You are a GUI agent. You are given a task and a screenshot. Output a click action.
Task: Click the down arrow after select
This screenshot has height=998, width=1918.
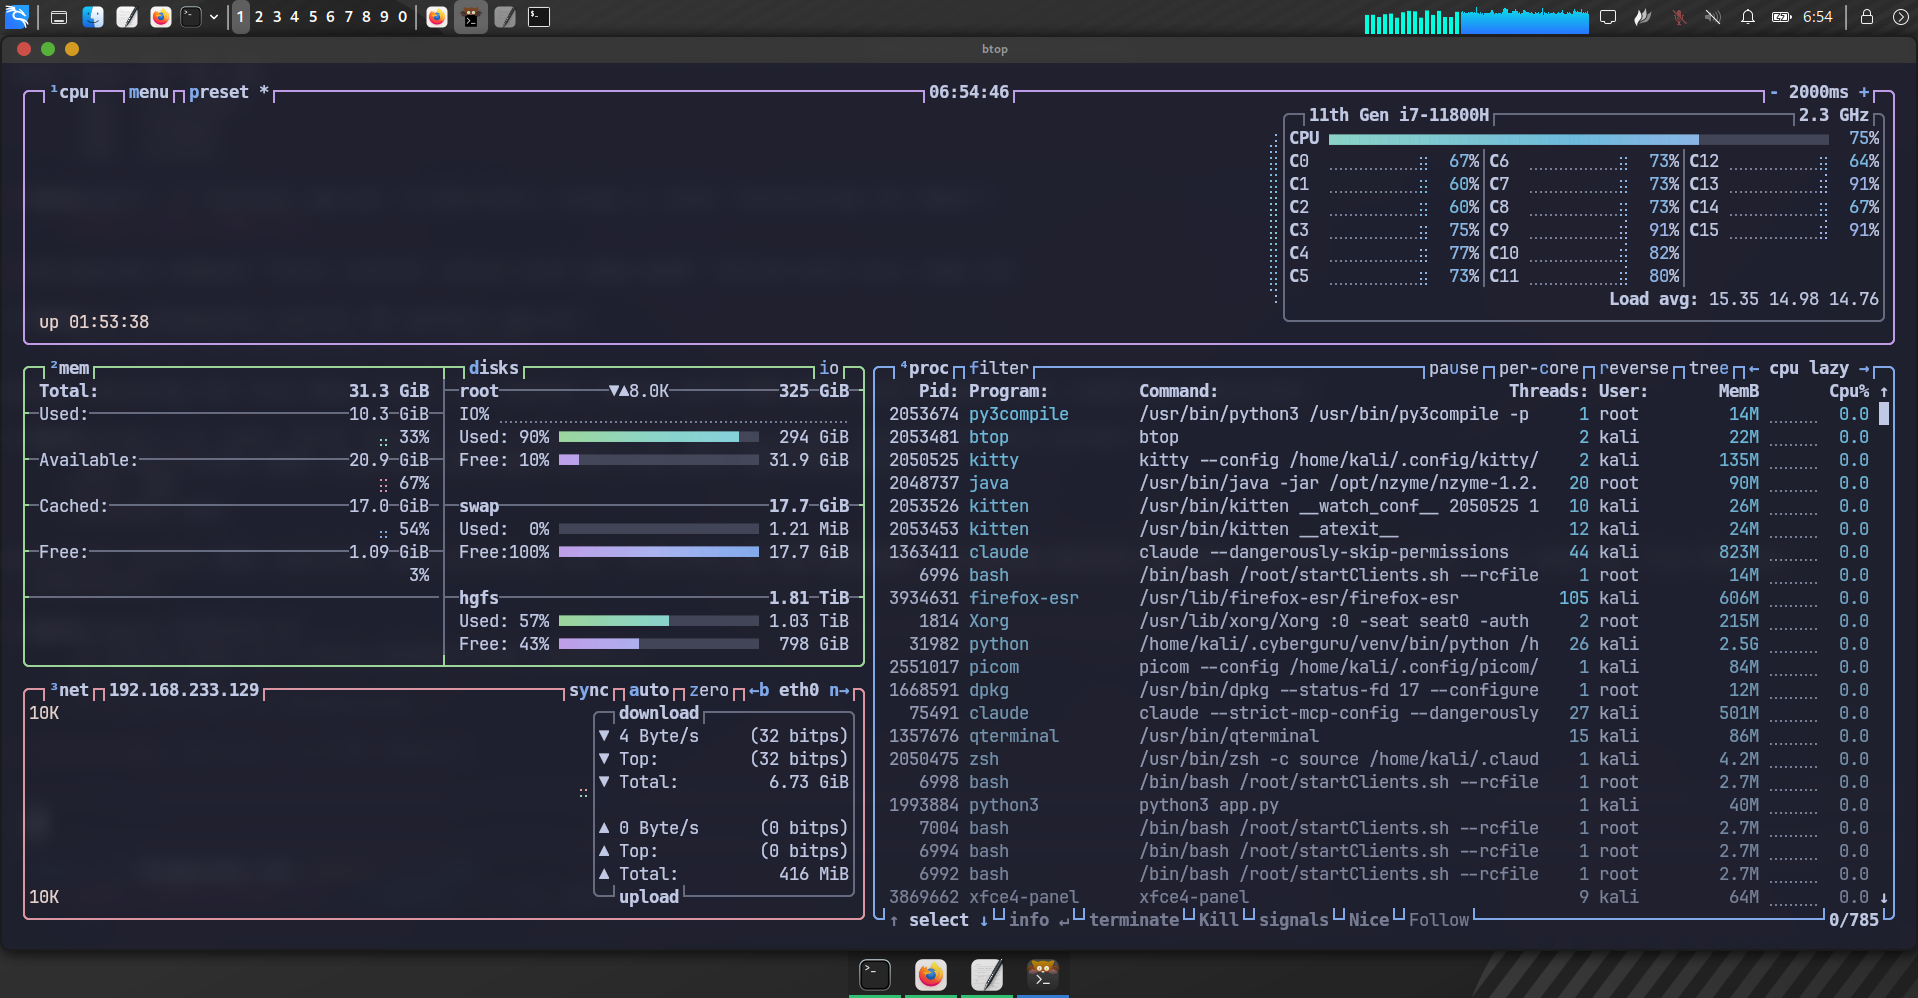[x=984, y=920]
